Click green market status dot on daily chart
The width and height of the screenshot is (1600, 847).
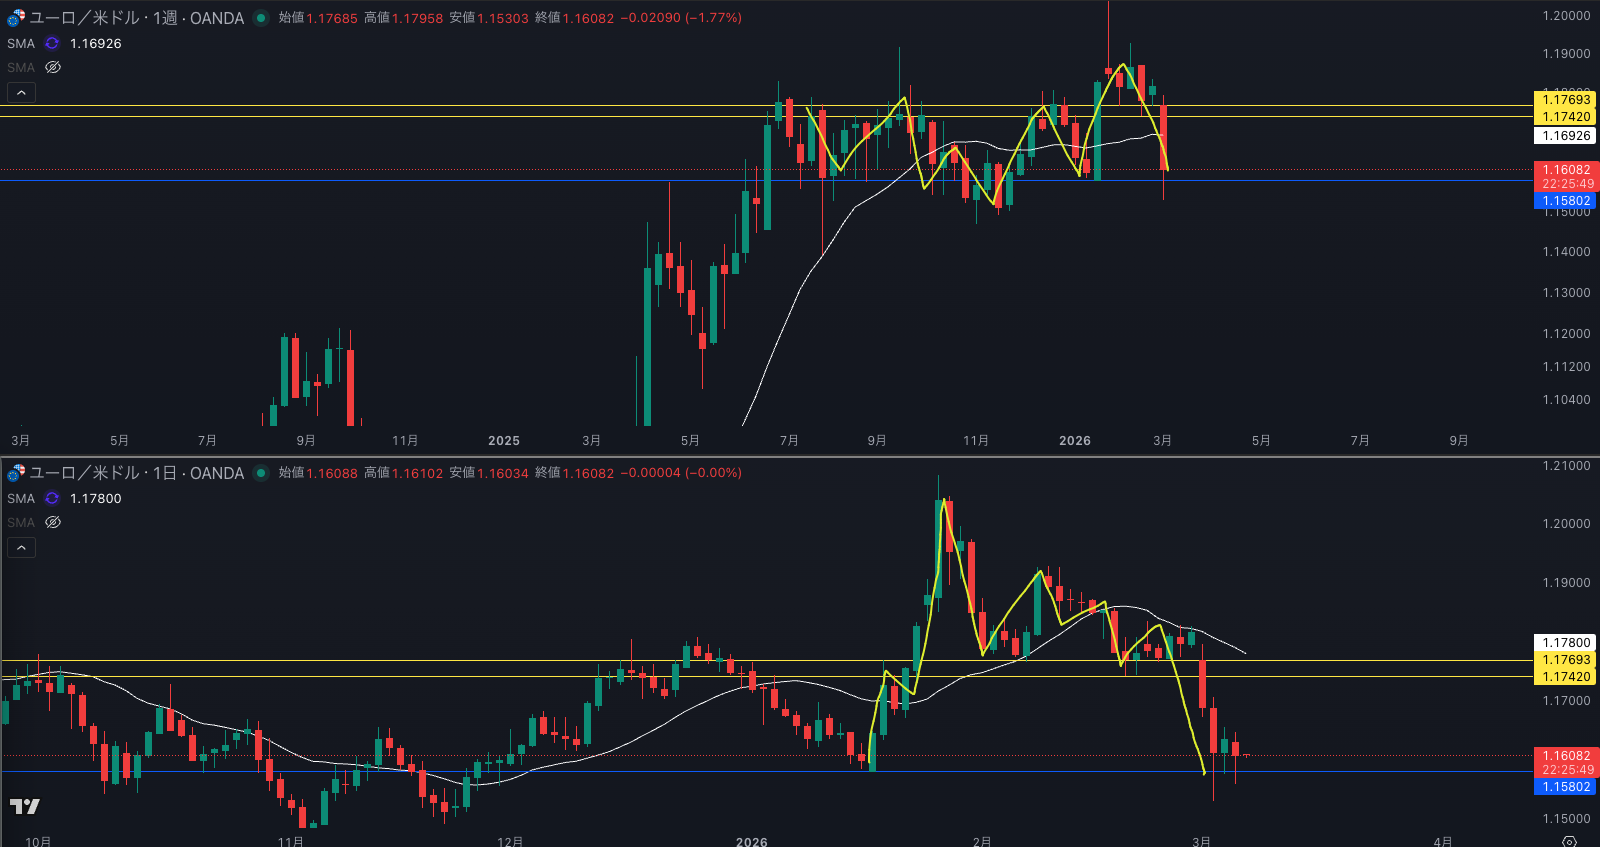(x=261, y=473)
